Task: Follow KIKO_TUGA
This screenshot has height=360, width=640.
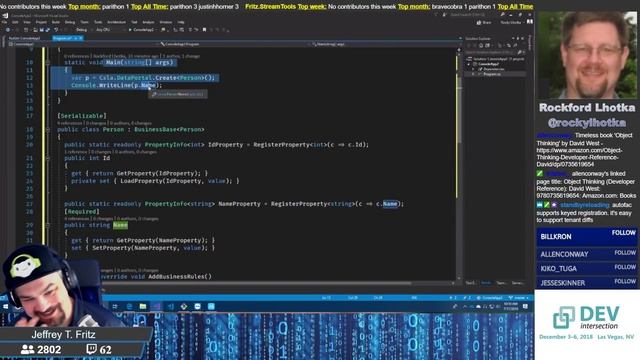Action: click(x=625, y=267)
